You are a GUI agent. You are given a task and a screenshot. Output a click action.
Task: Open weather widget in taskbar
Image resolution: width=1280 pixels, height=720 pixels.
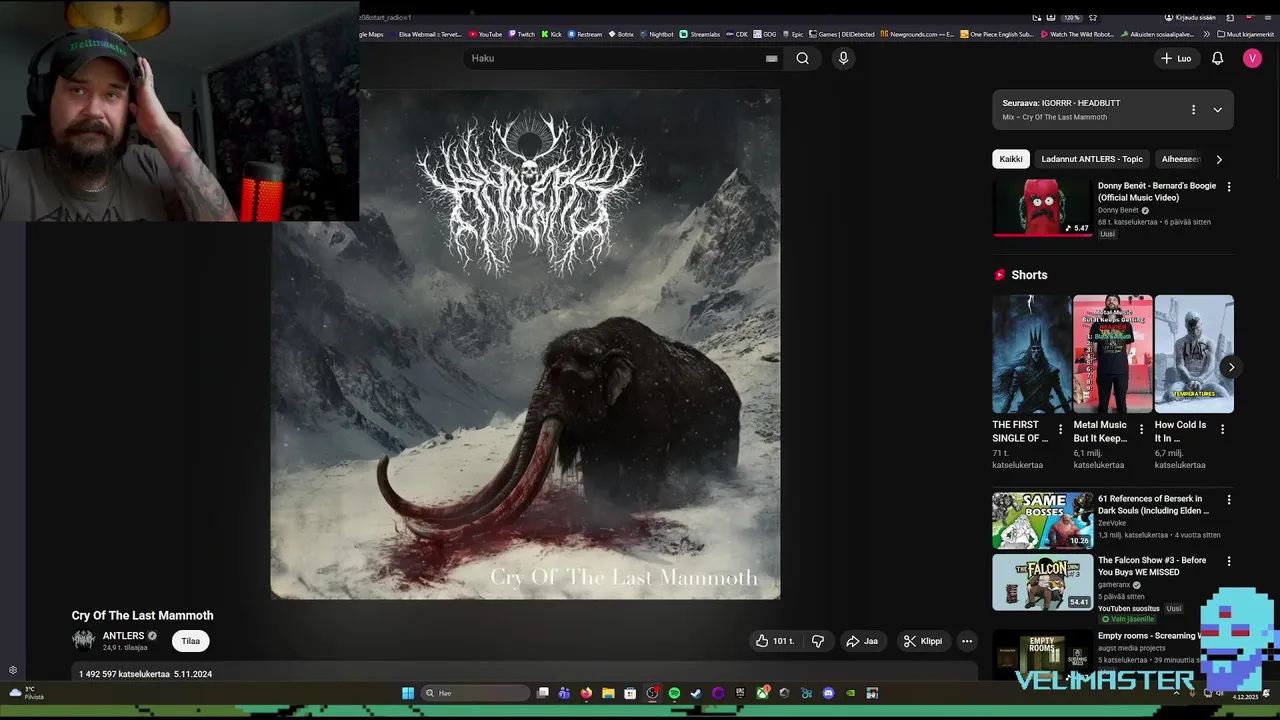point(27,692)
